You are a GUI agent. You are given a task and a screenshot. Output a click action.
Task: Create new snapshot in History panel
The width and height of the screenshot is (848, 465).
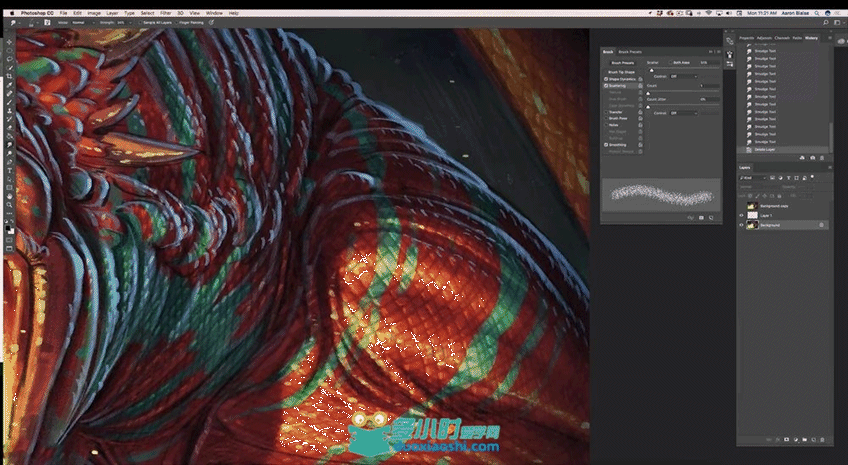pos(813,158)
